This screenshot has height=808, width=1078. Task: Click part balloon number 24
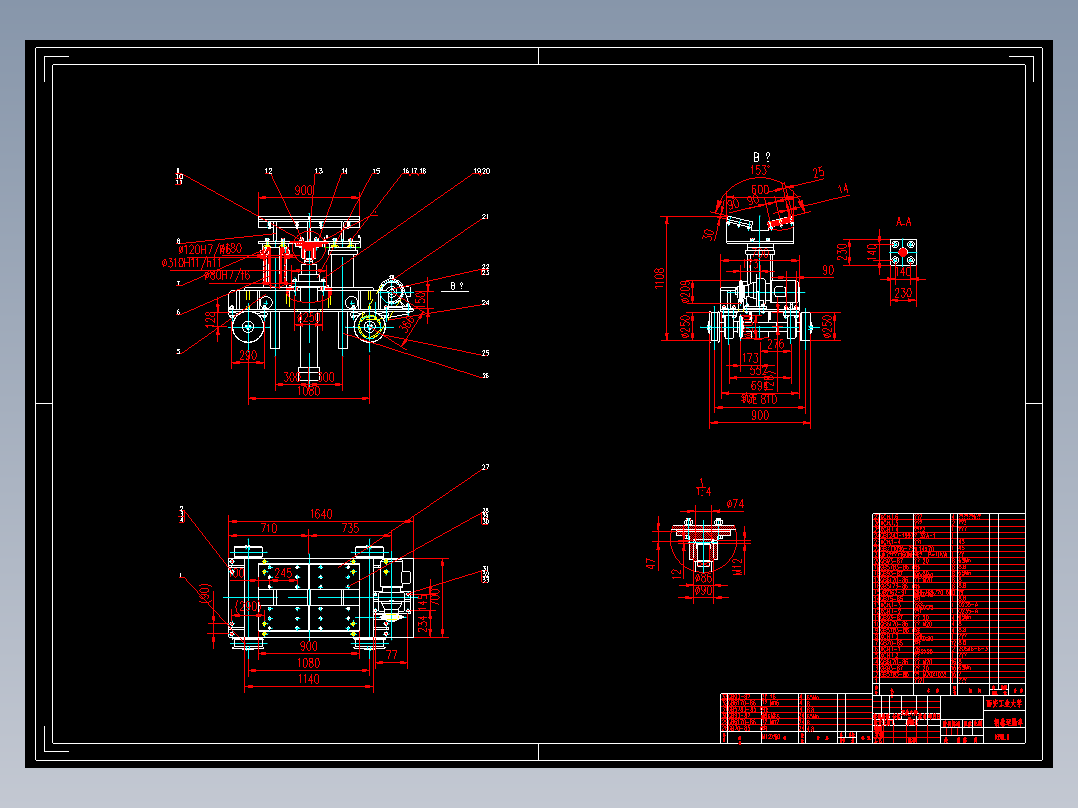point(485,303)
